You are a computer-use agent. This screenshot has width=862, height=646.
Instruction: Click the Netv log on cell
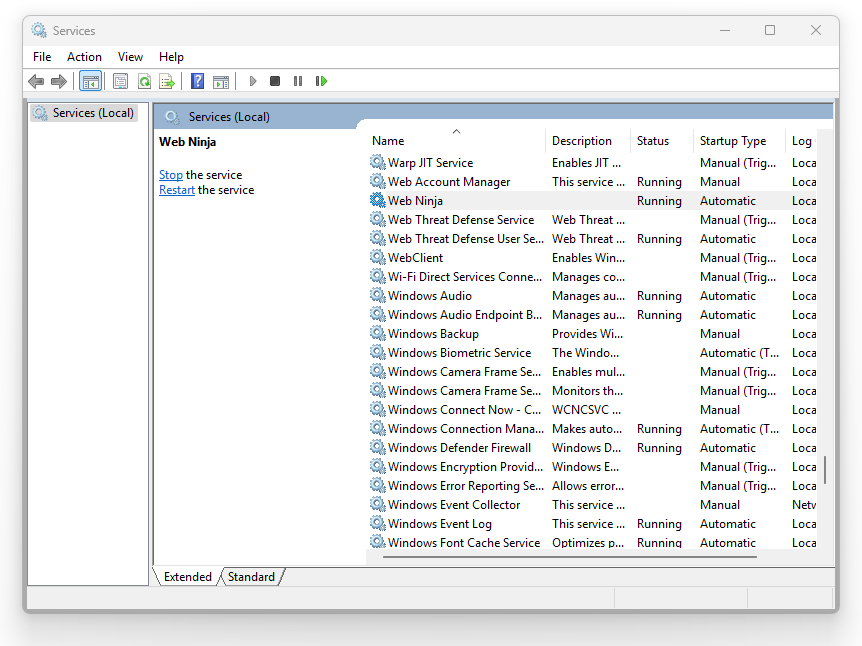804,505
